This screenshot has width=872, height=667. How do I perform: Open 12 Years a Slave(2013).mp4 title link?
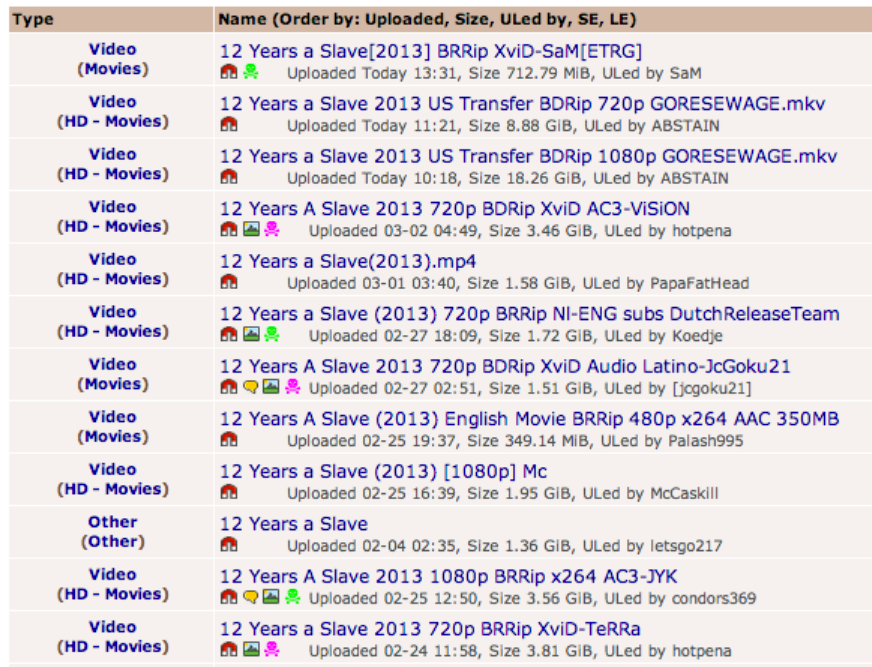click(x=348, y=261)
